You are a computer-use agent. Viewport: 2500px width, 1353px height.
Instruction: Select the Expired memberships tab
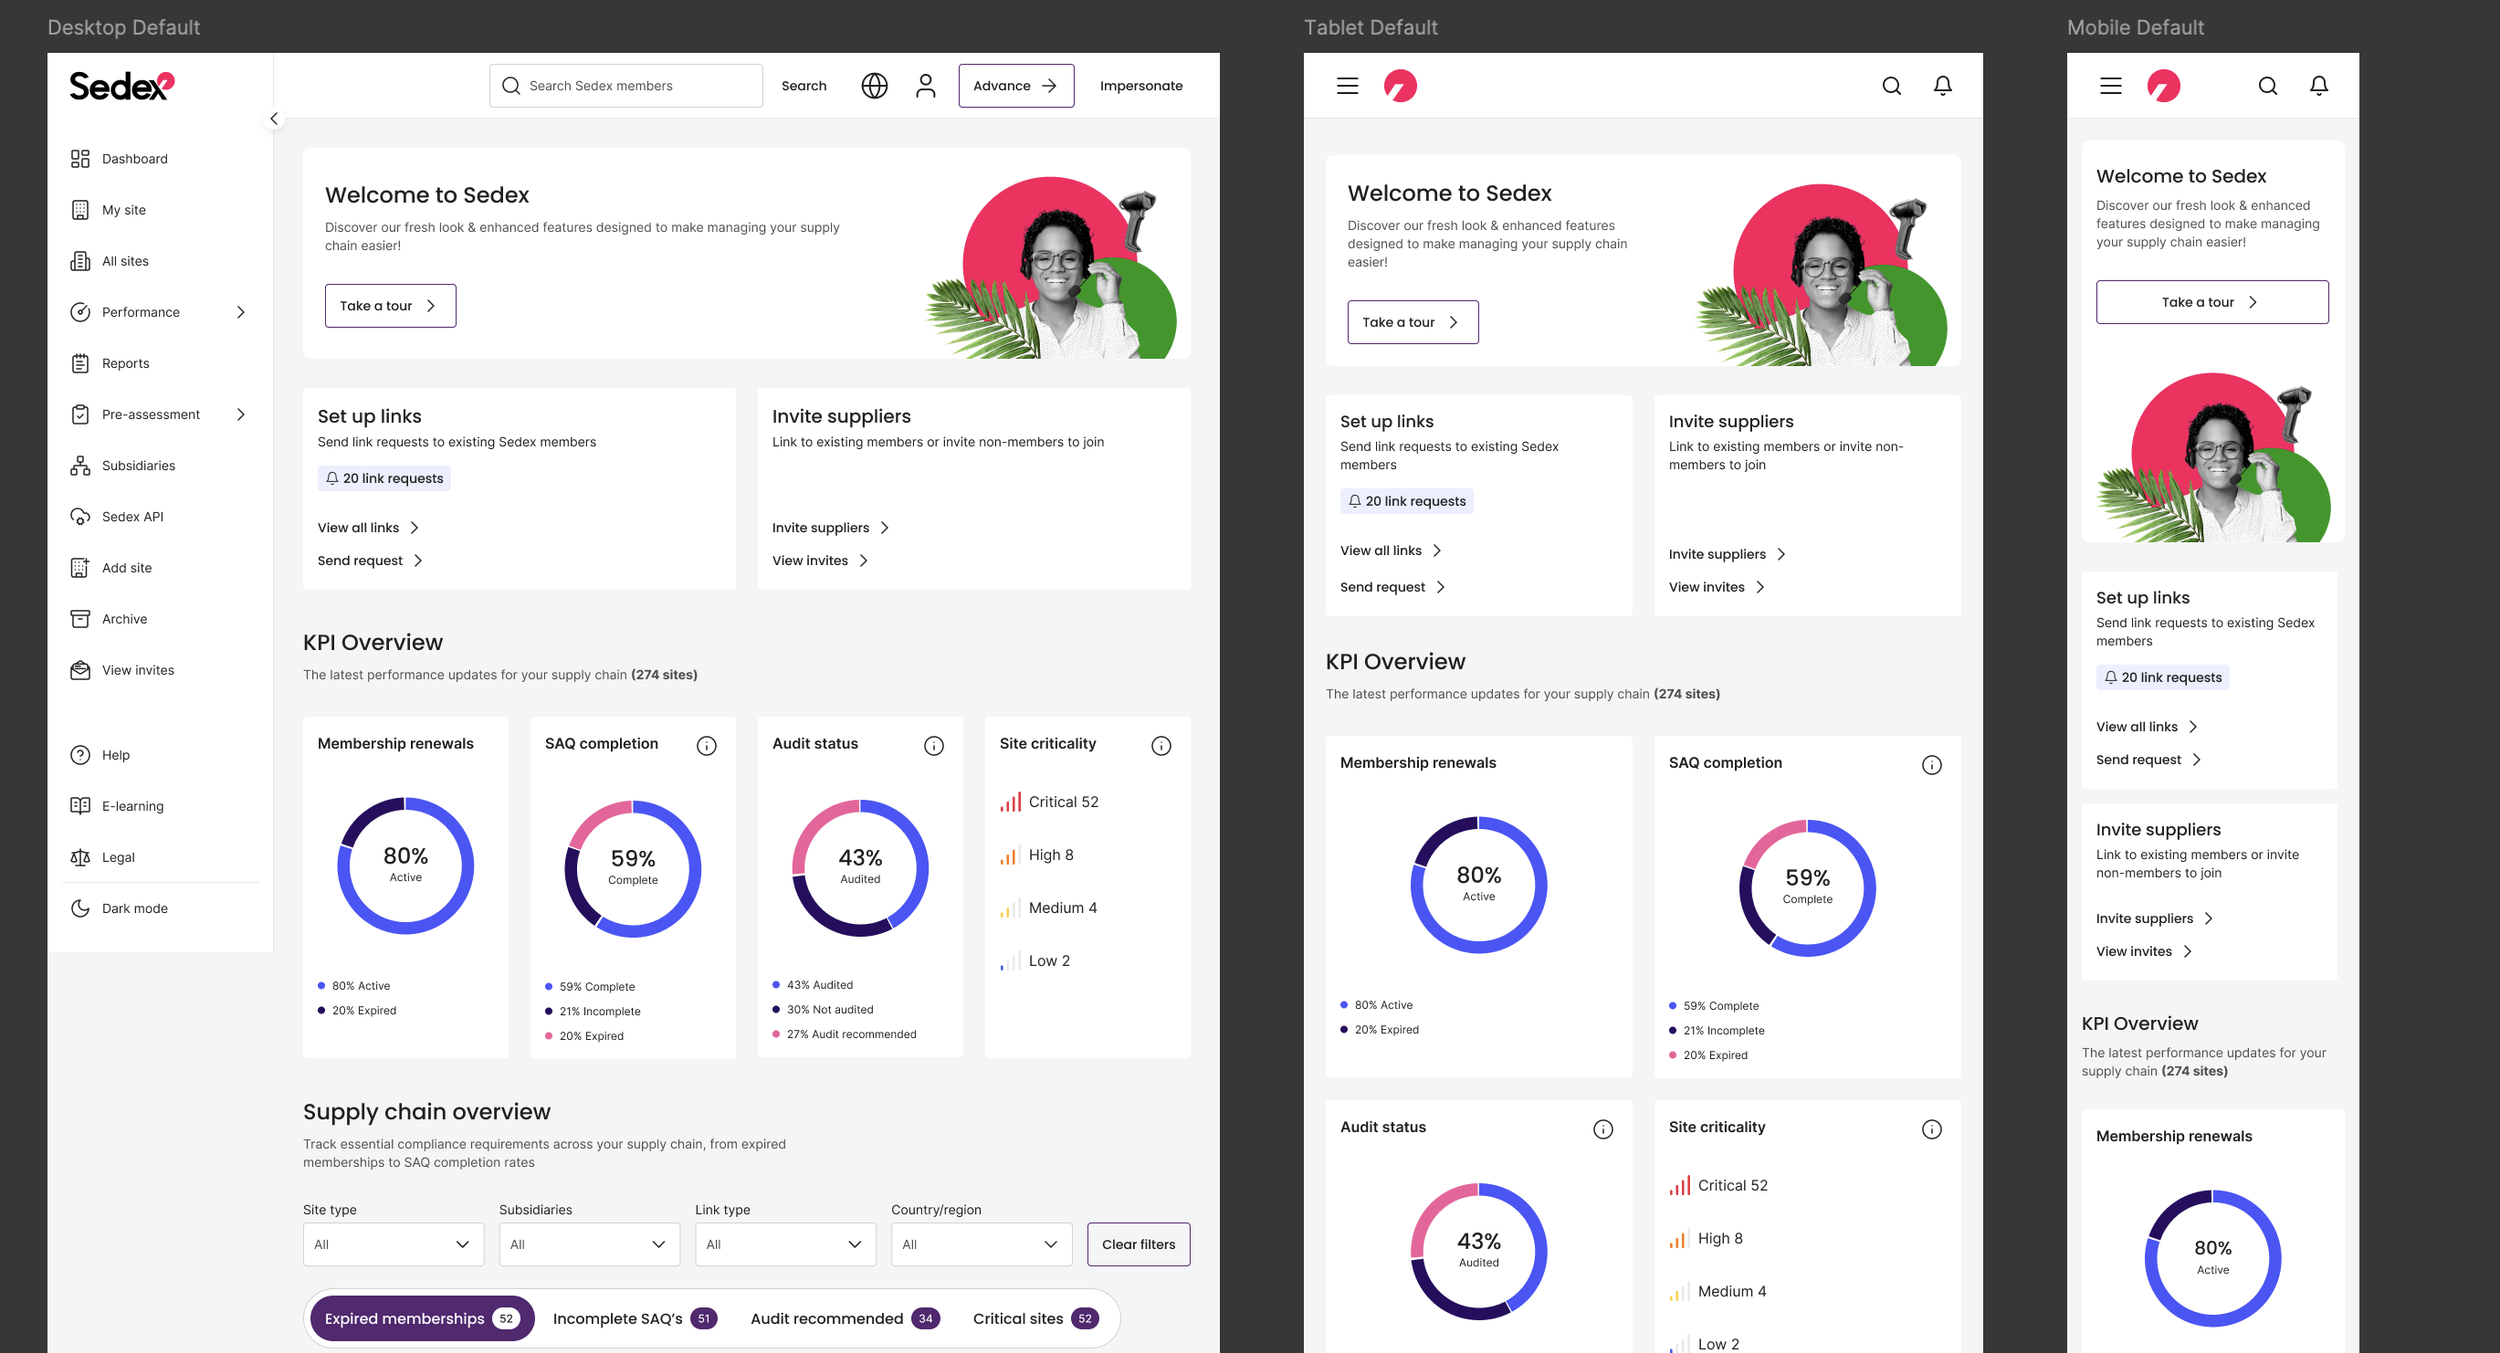click(x=422, y=1319)
